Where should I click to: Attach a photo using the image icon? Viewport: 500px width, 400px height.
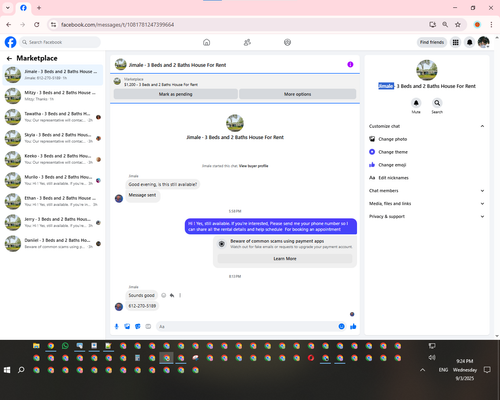point(127,326)
